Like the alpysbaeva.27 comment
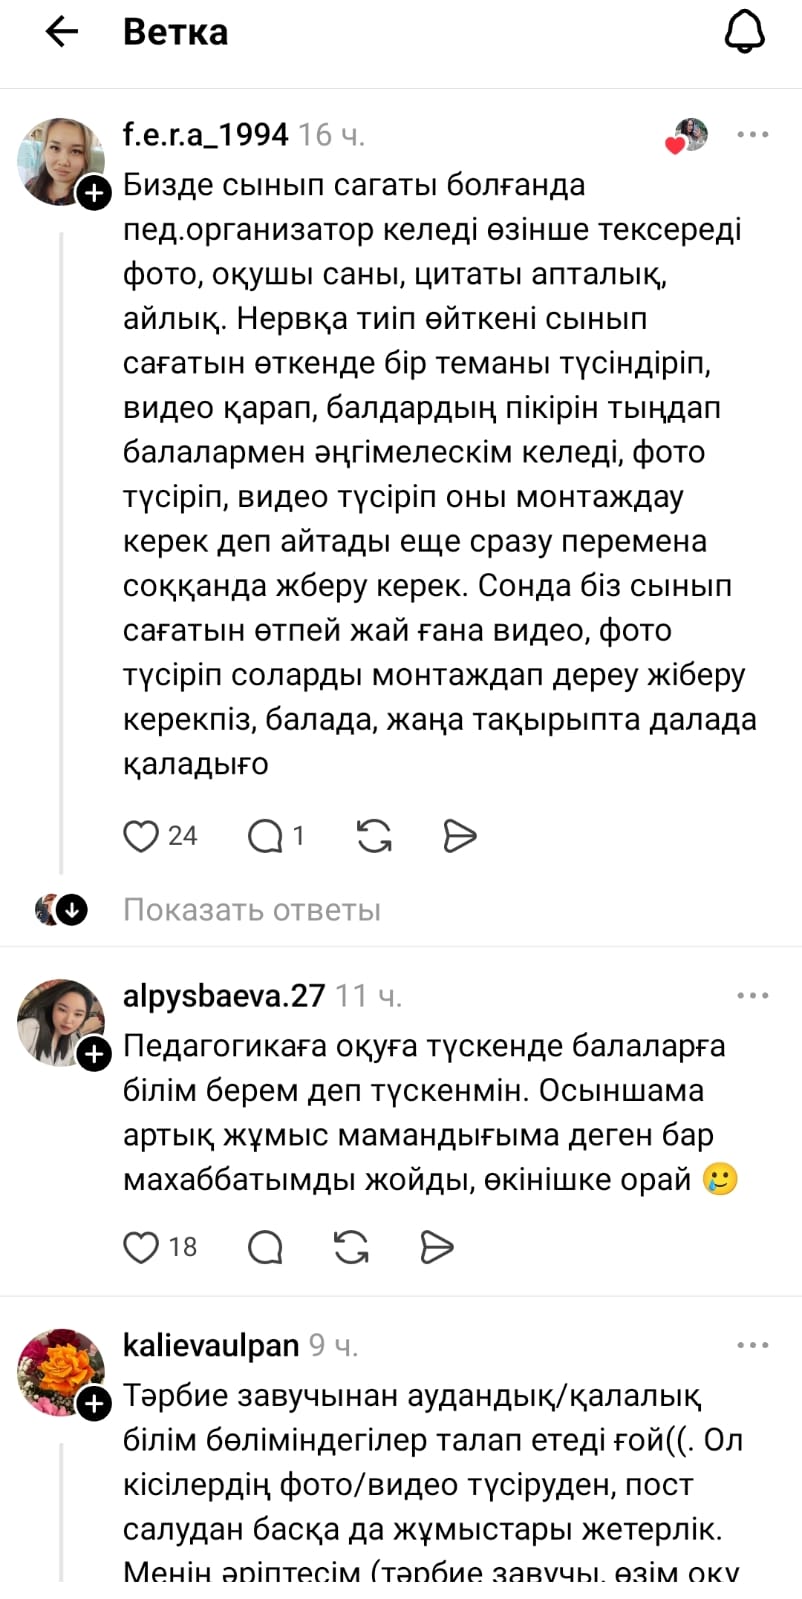This screenshot has width=802, height=1599. click(x=141, y=1247)
